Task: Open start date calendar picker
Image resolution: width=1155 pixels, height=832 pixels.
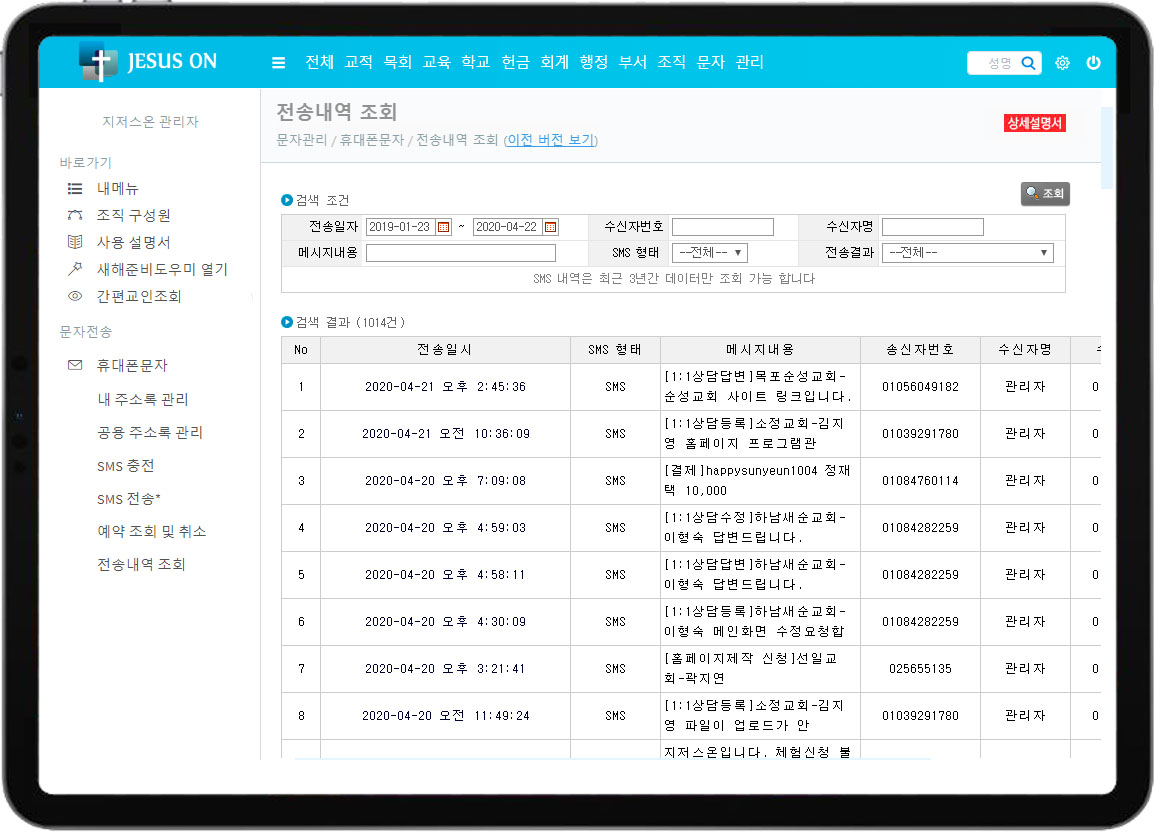Action: pyautogui.click(x=444, y=227)
